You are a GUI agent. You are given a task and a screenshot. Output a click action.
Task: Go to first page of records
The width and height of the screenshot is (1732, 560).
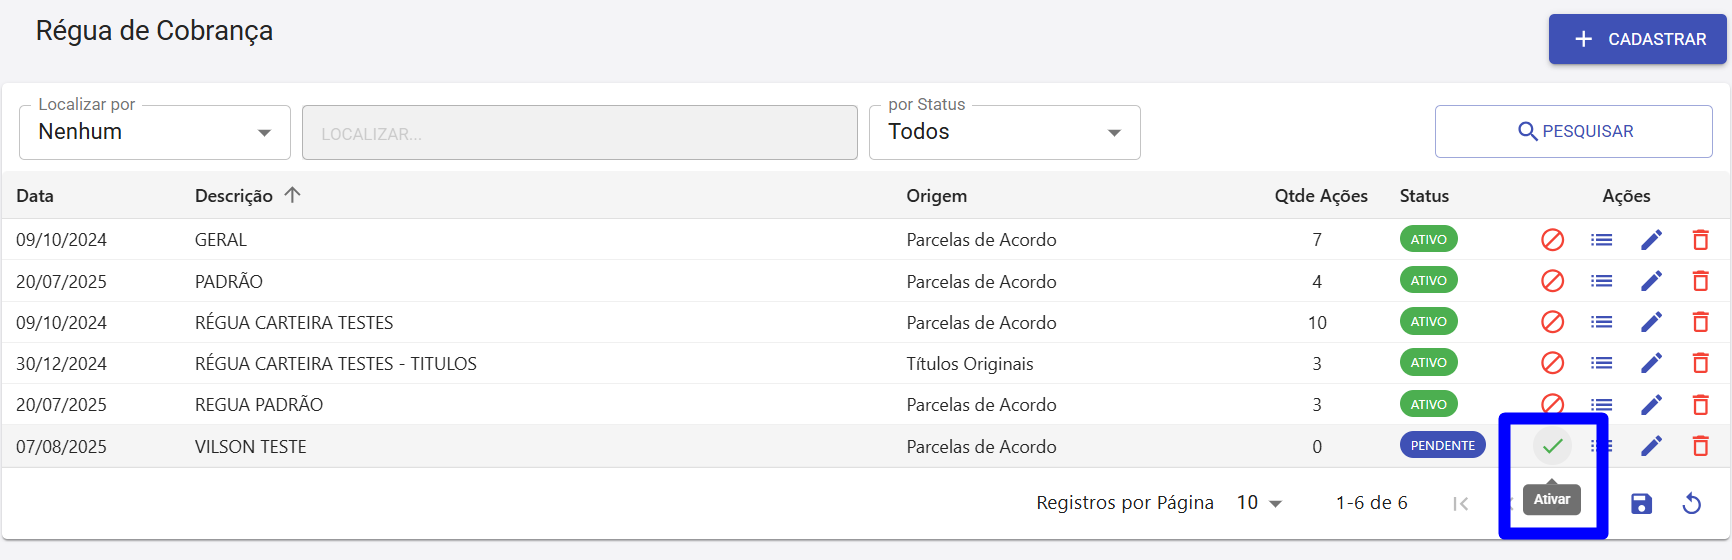click(1460, 504)
